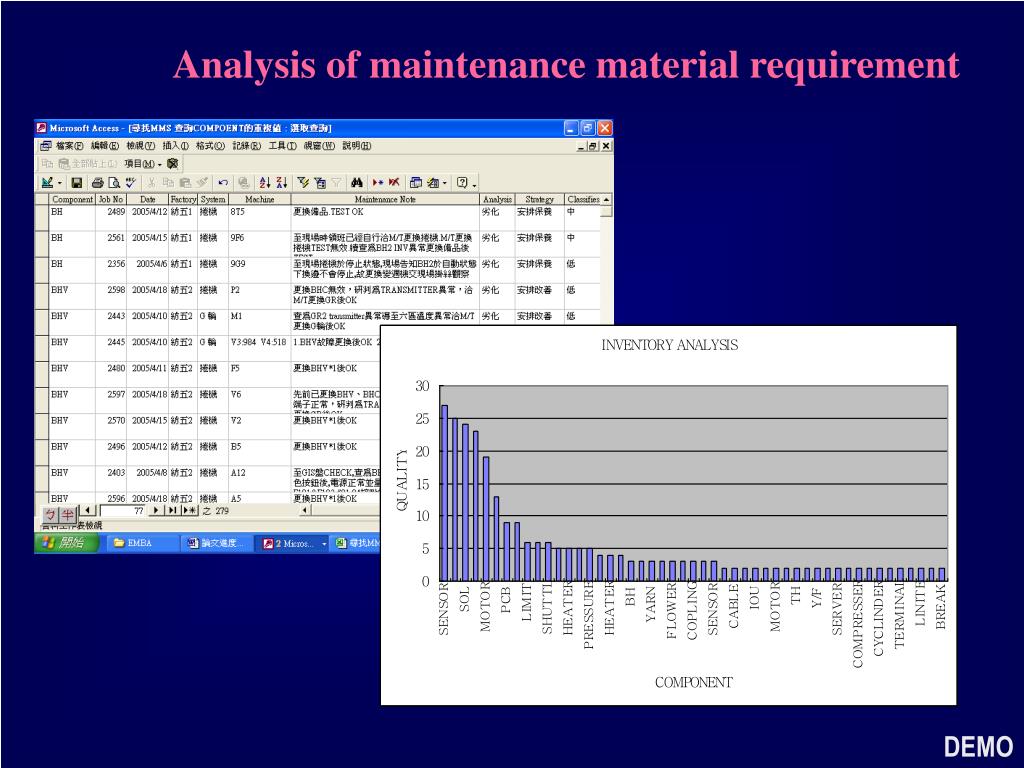Click the Format Painter brush icon
The image size is (1024, 768).
pyautogui.click(x=202, y=183)
